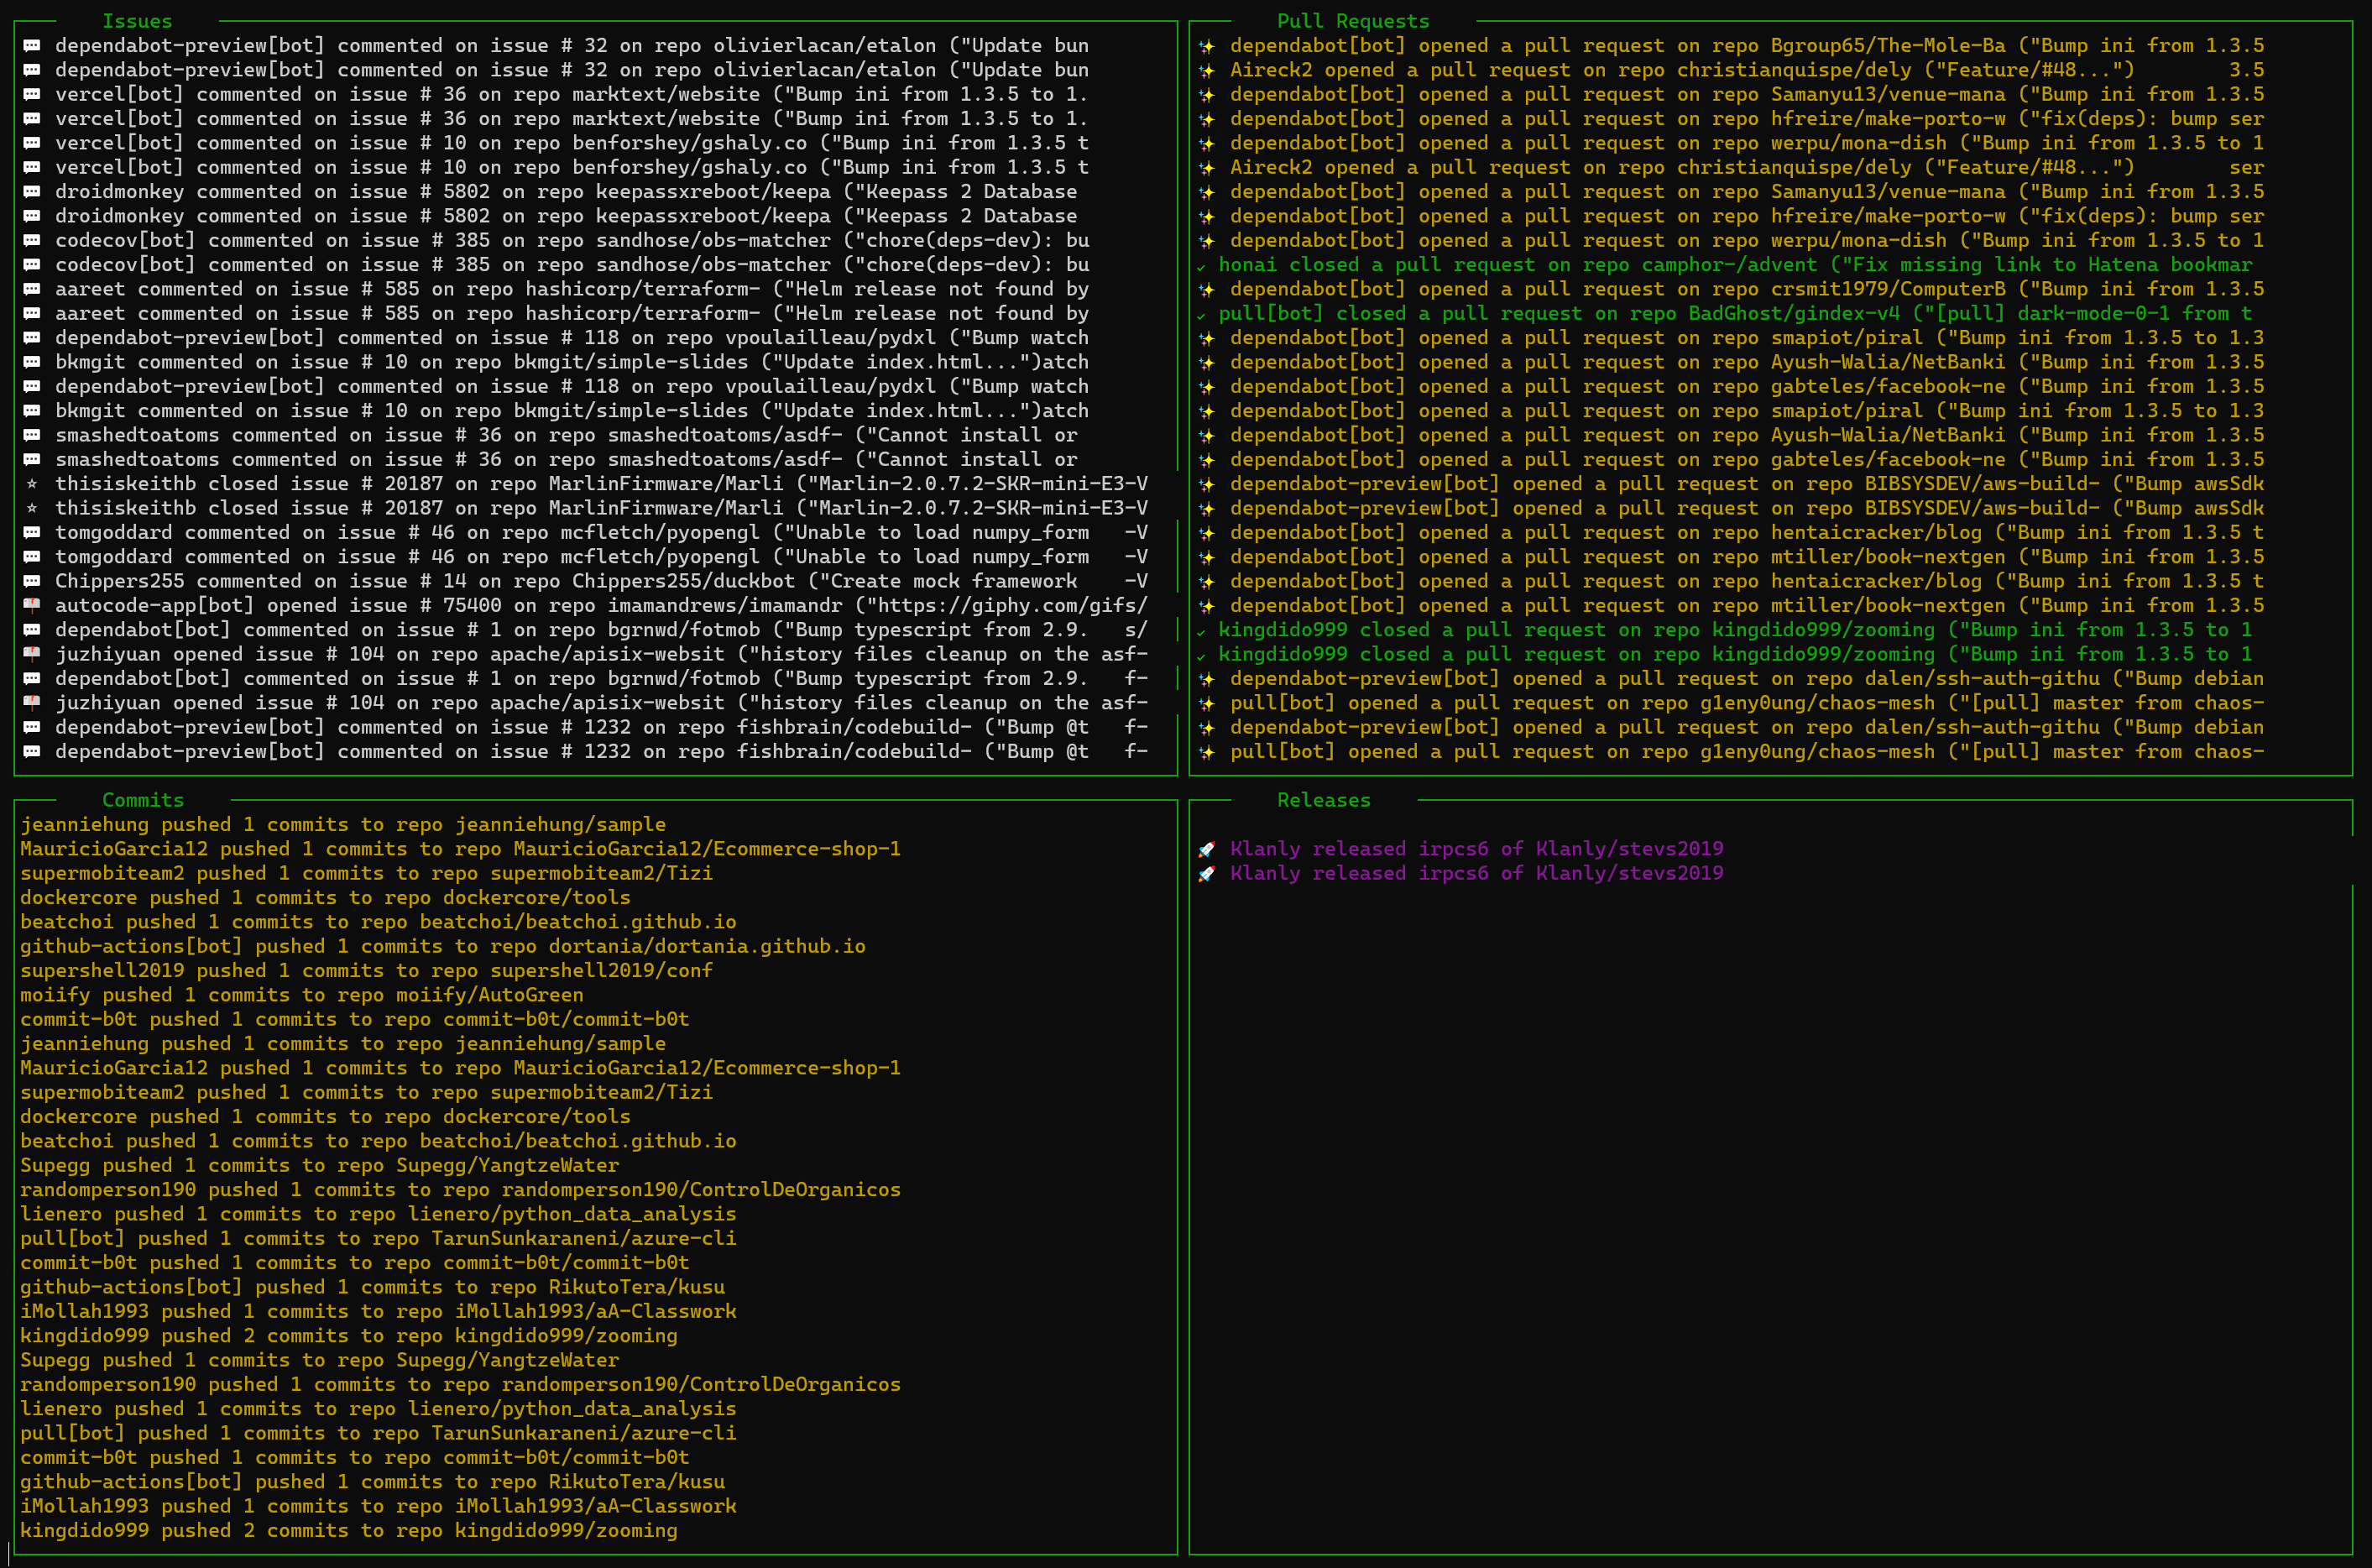
Task: Click sparkle icon beside Bgroup65/The-Mole-Ba pull request
Action: point(1207,46)
